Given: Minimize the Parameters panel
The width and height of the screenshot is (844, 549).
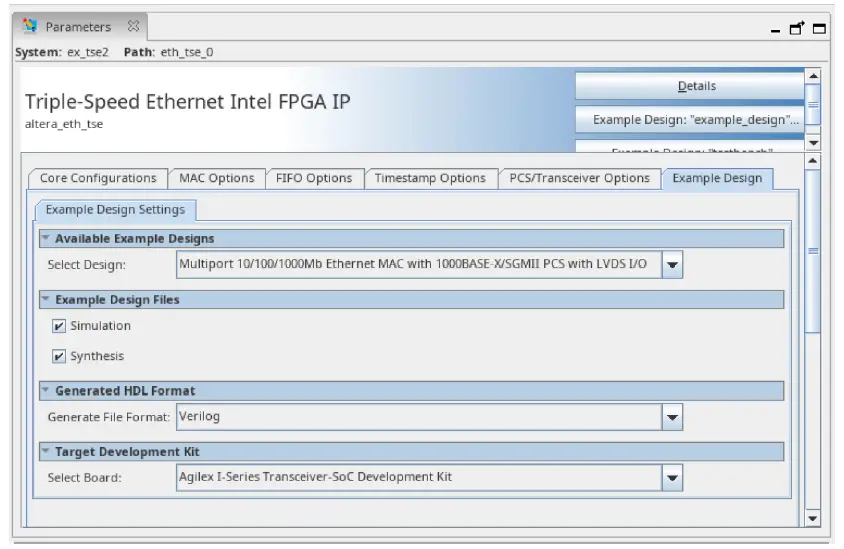Looking at the screenshot, I should click(x=775, y=31).
